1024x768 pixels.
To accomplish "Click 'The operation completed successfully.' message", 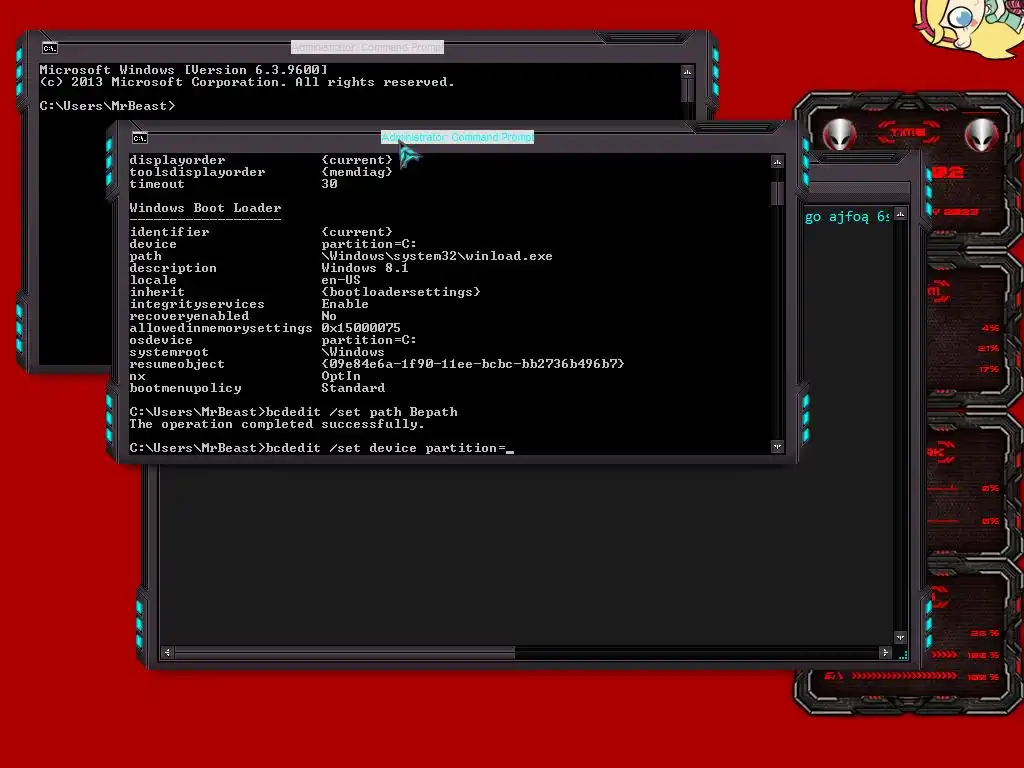I will click(277, 424).
